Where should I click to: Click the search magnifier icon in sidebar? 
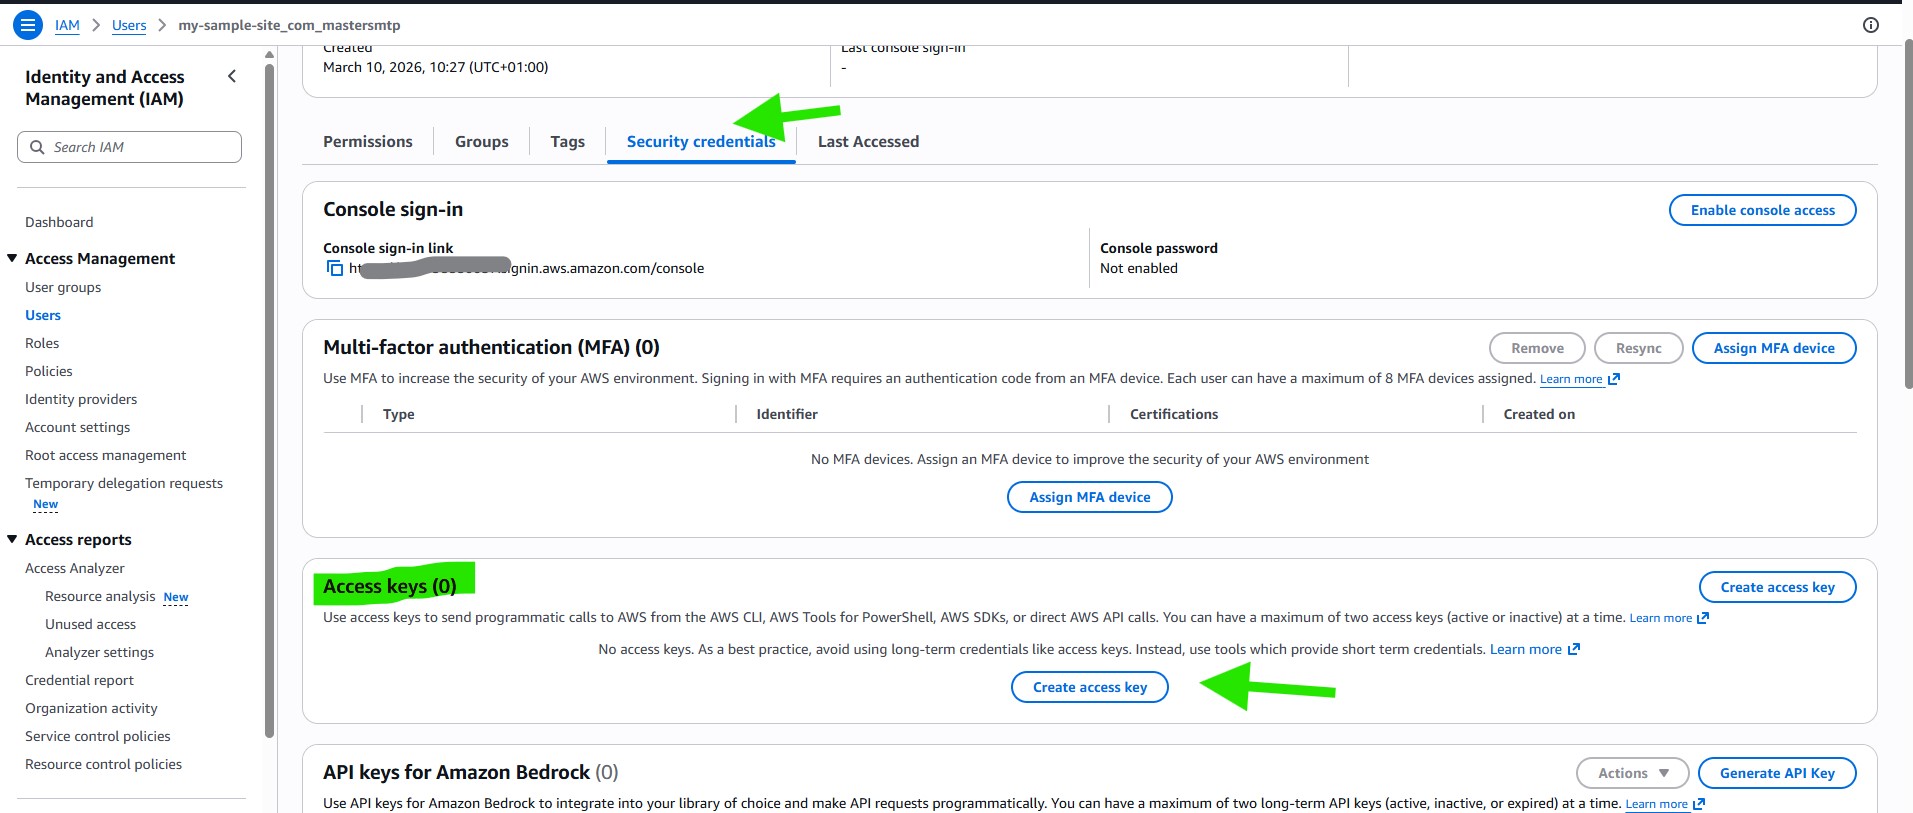(37, 147)
